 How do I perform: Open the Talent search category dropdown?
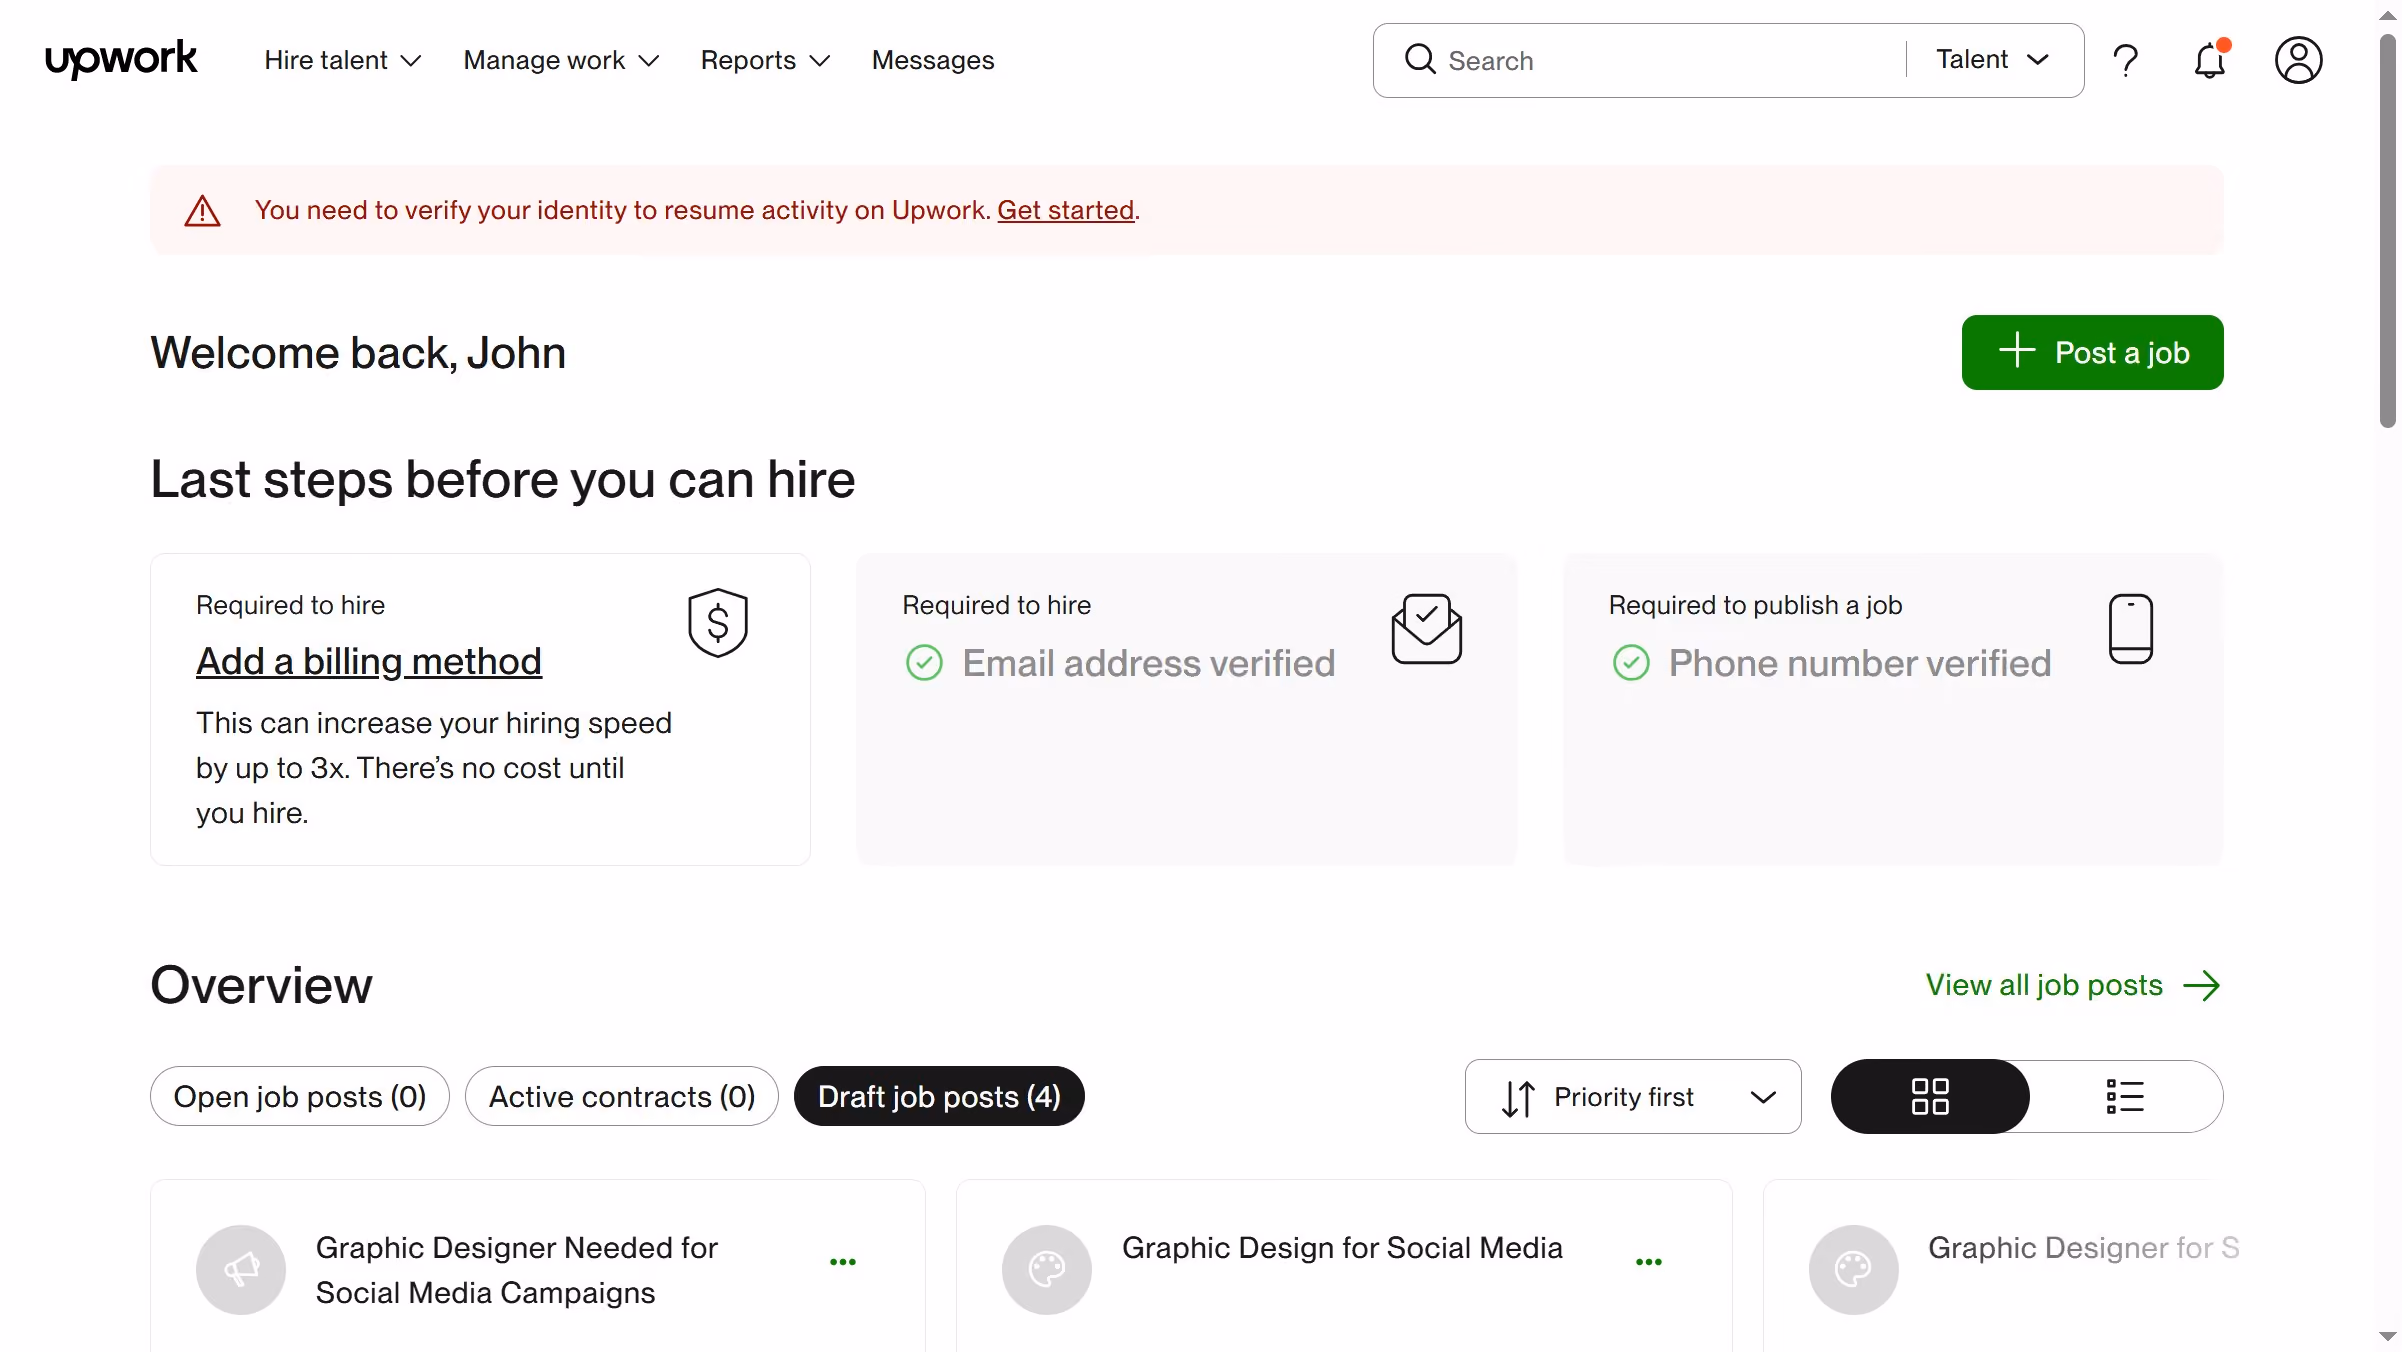tap(1993, 60)
